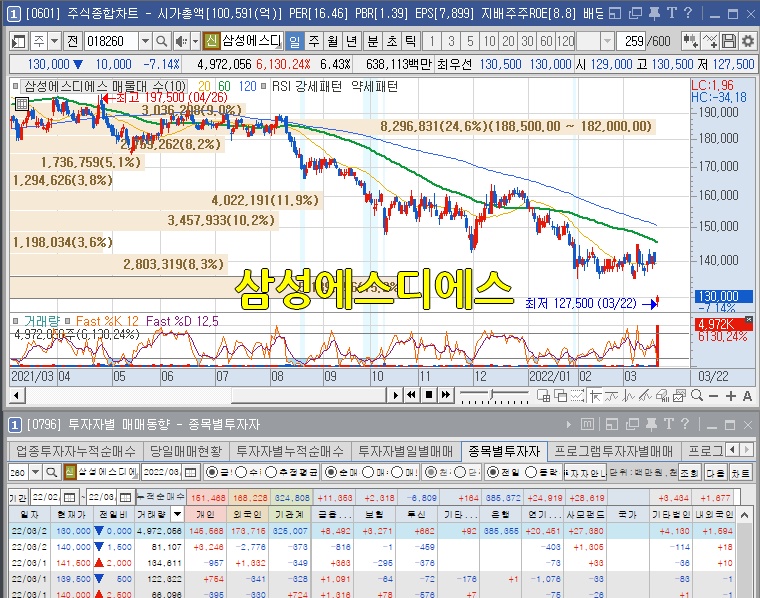Open the stock code dropdown in investor window
Image resolution: width=760 pixels, height=598 pixels.
35,472
